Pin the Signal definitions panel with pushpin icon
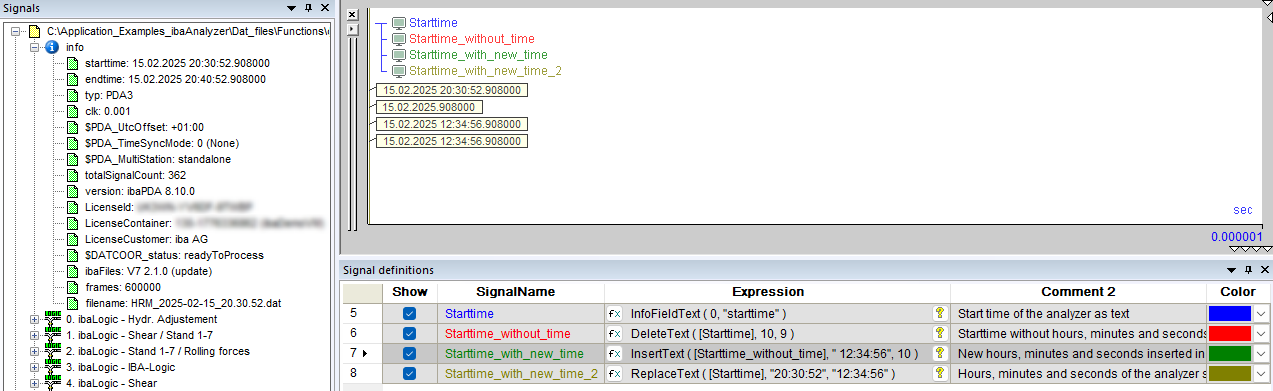The width and height of the screenshot is (1273, 391). click(x=1248, y=270)
